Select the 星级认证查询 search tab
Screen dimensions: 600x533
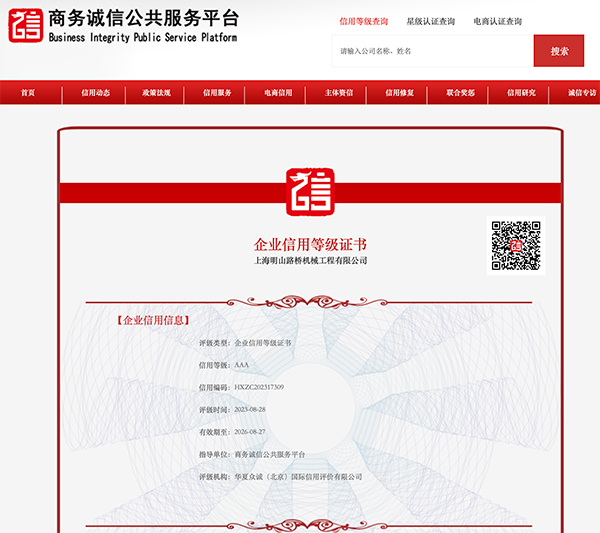click(x=430, y=21)
